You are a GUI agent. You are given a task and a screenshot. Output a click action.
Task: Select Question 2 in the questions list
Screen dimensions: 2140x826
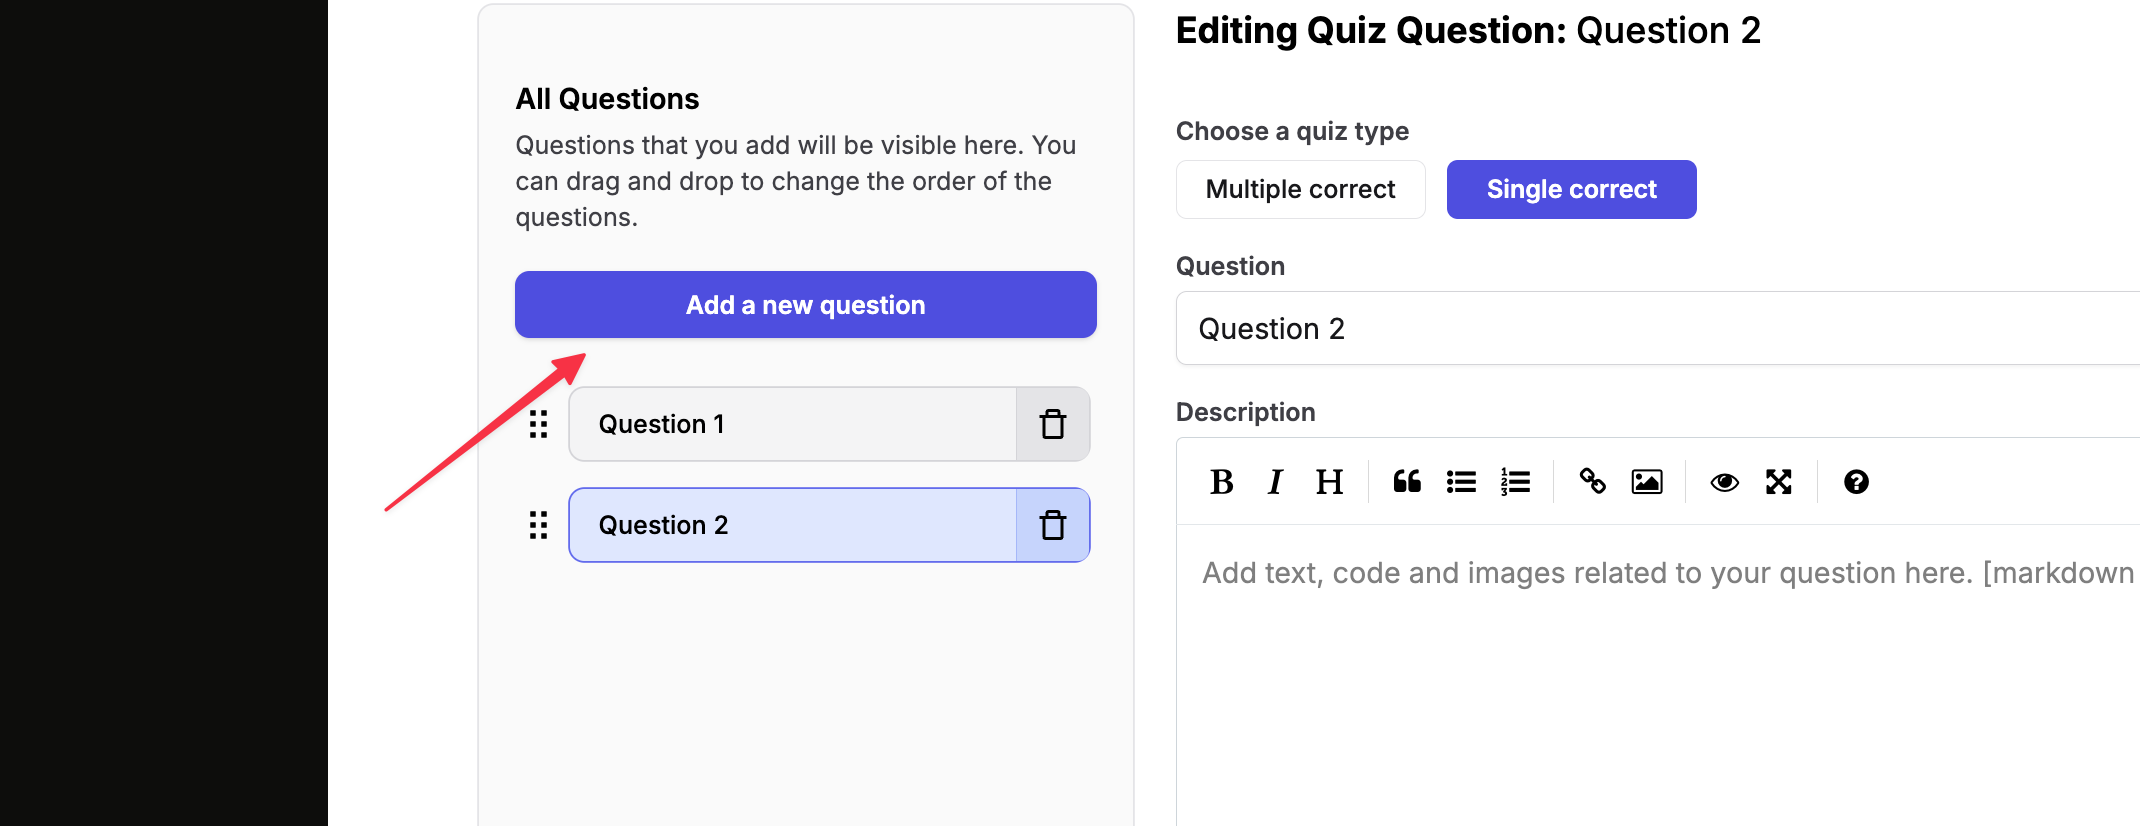792,525
